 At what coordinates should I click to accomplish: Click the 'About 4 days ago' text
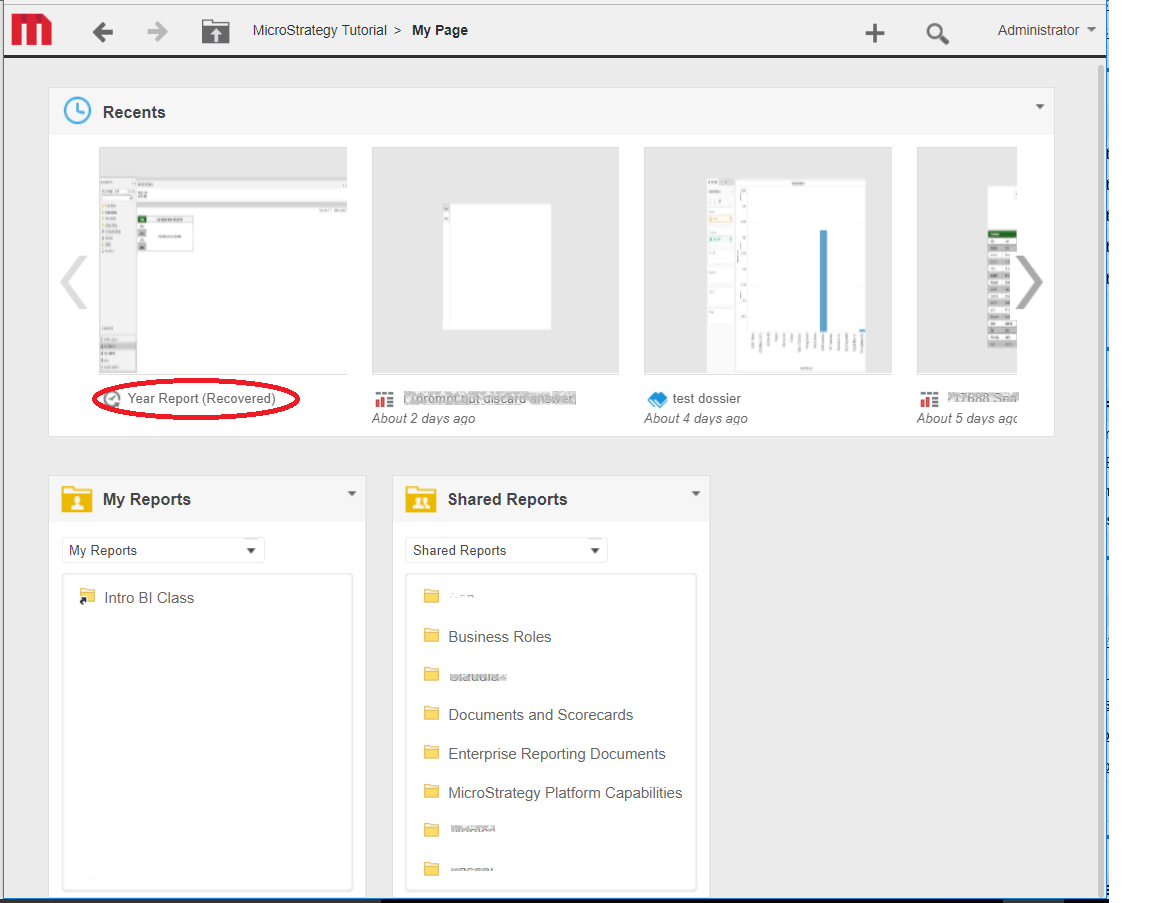click(x=696, y=418)
